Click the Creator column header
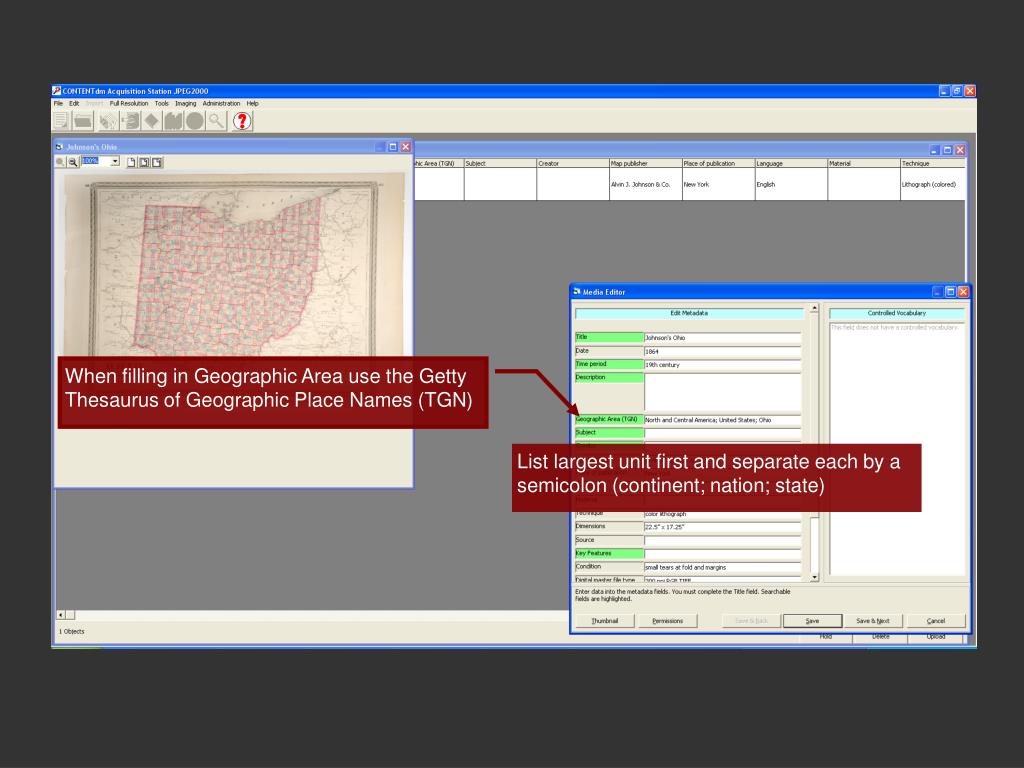The height and width of the screenshot is (768, 1024). click(573, 163)
